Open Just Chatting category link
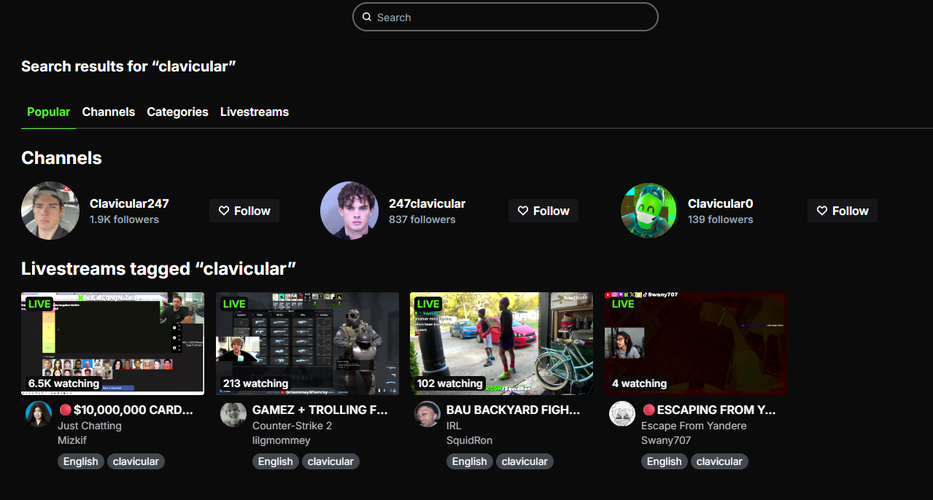 [x=90, y=426]
